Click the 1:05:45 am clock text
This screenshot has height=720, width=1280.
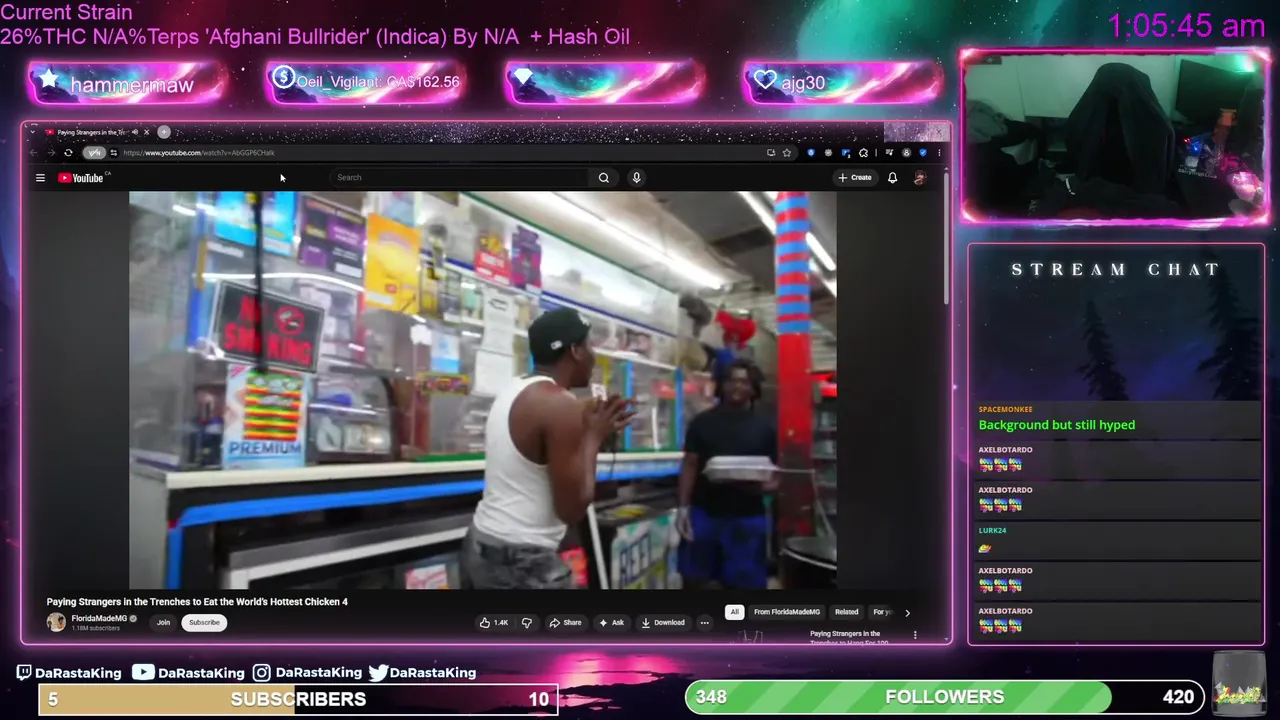(1186, 26)
